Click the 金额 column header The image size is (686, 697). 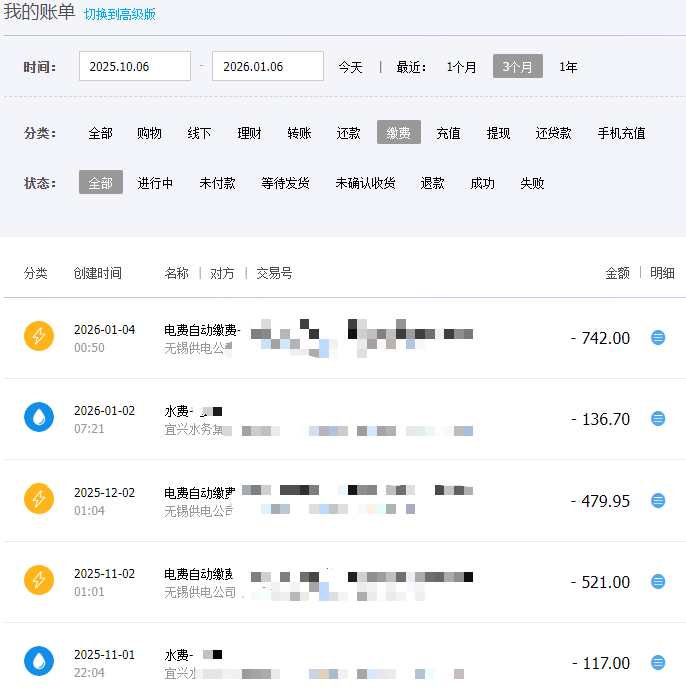pyautogui.click(x=617, y=273)
